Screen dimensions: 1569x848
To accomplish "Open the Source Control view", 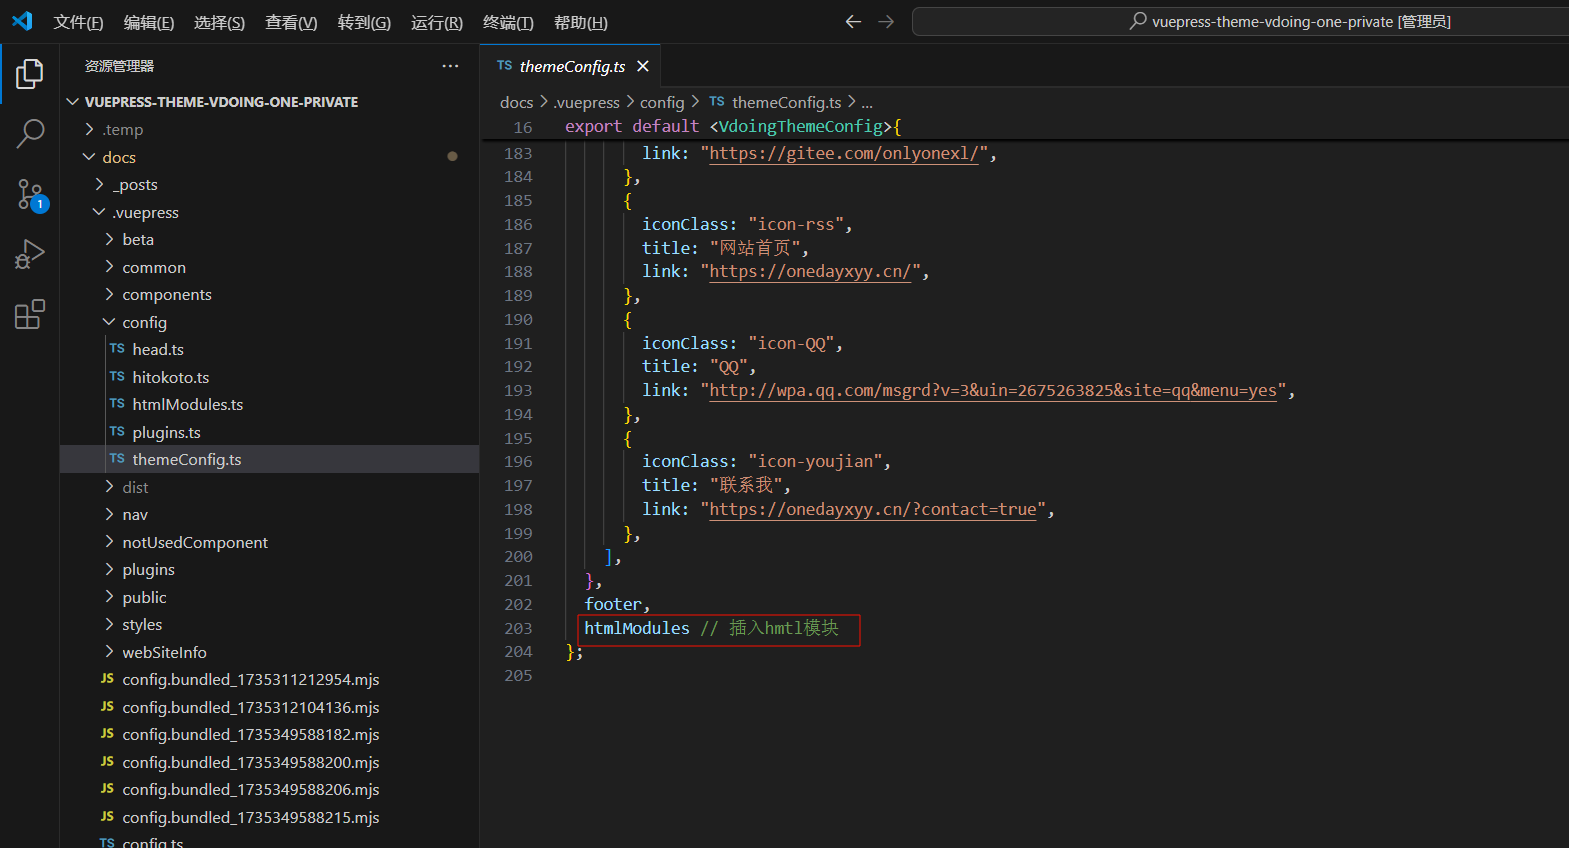I will point(30,194).
